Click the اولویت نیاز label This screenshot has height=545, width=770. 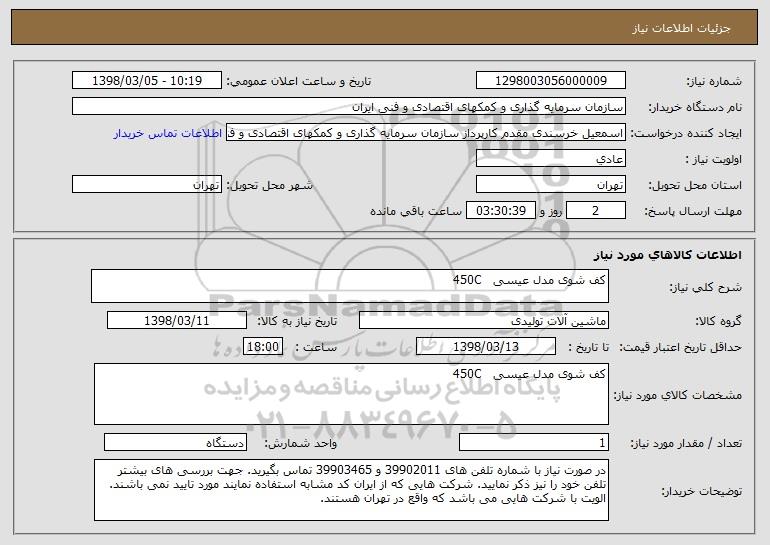click(x=714, y=159)
